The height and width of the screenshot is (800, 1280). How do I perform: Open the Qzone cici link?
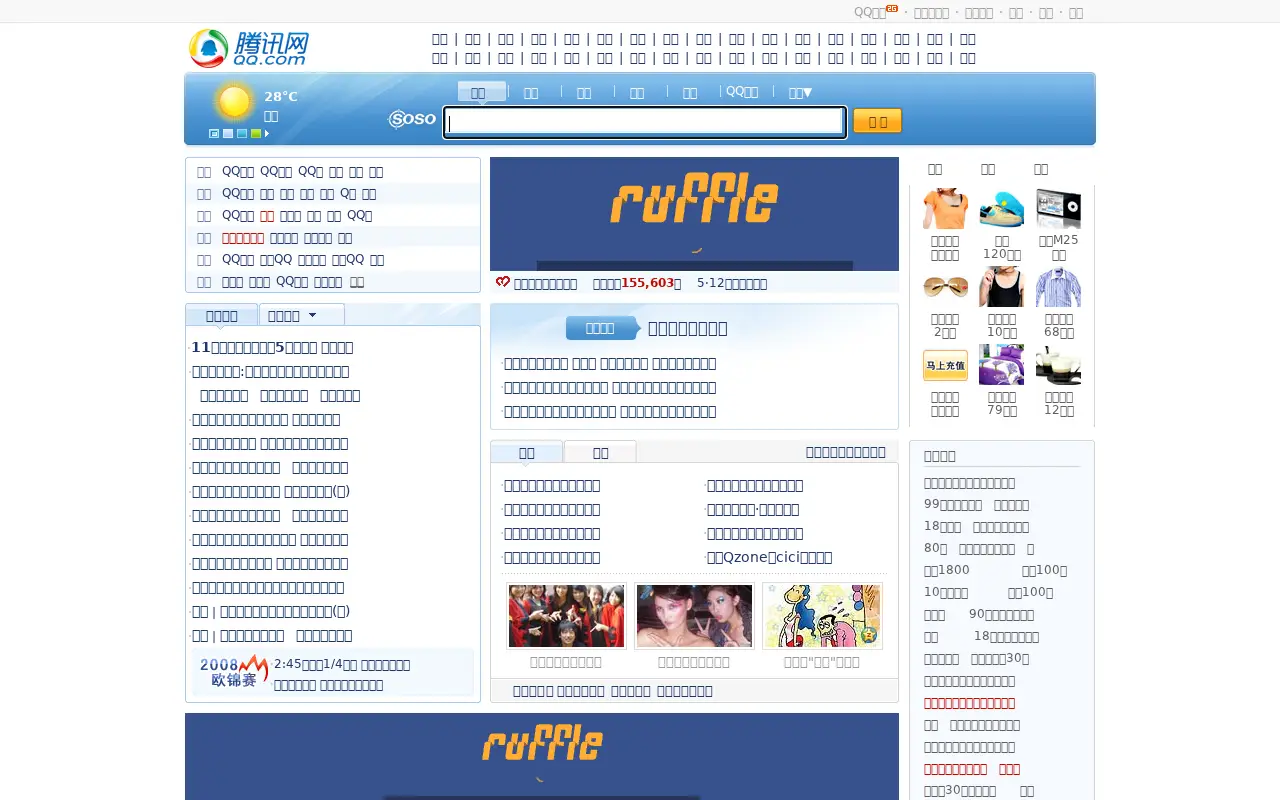point(769,557)
